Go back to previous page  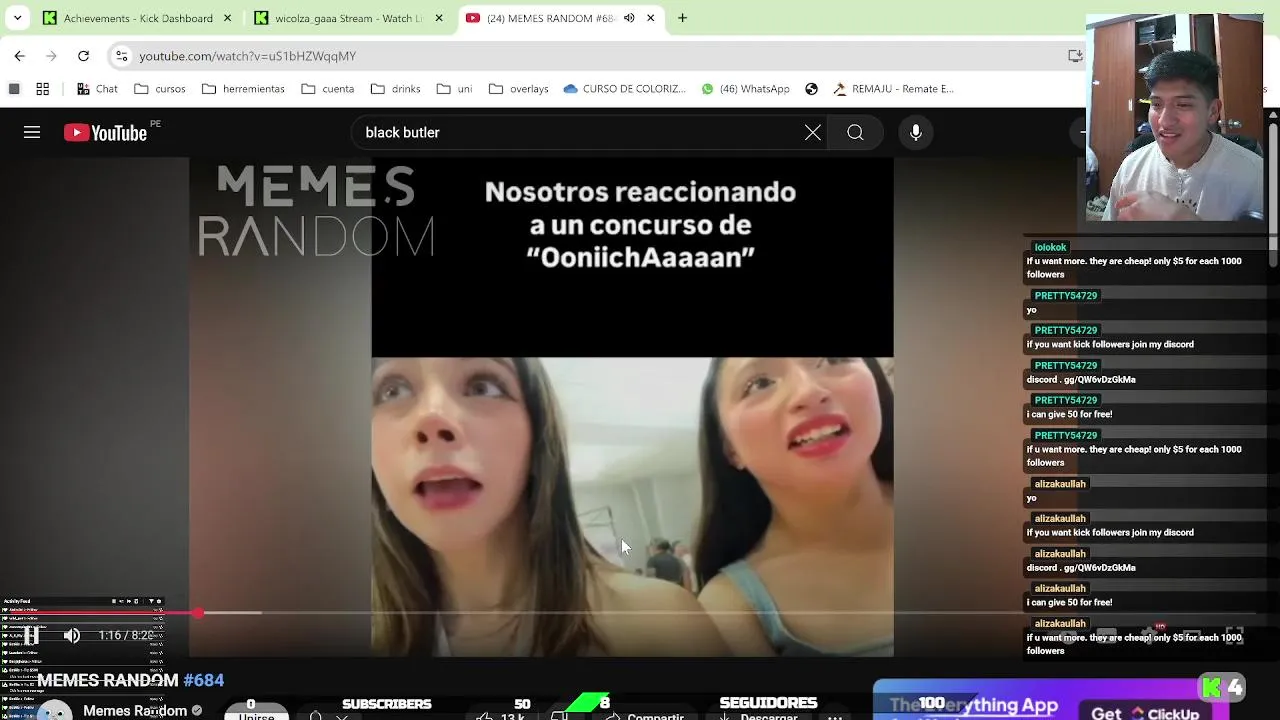(x=19, y=56)
